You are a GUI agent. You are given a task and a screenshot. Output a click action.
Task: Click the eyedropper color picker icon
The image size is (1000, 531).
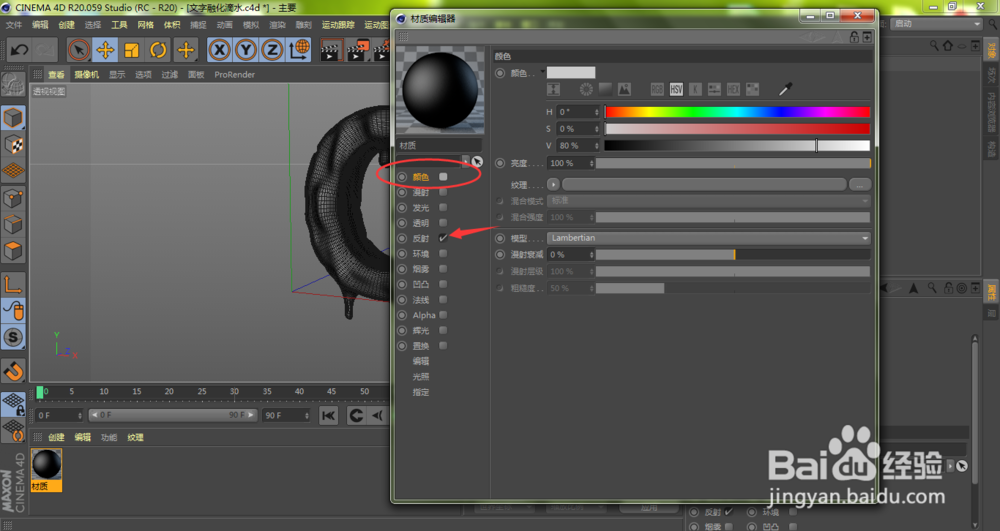click(x=785, y=89)
